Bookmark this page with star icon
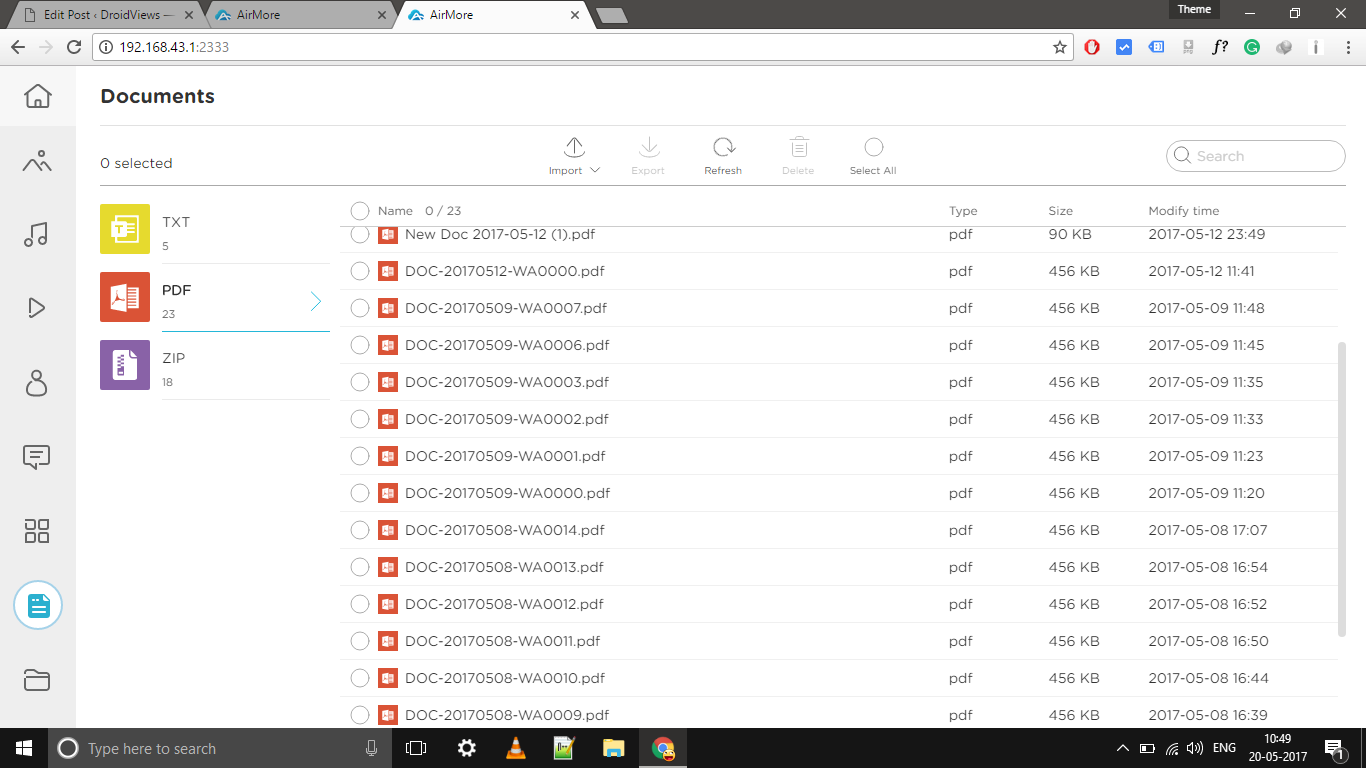The image size is (1366, 768). click(1060, 47)
